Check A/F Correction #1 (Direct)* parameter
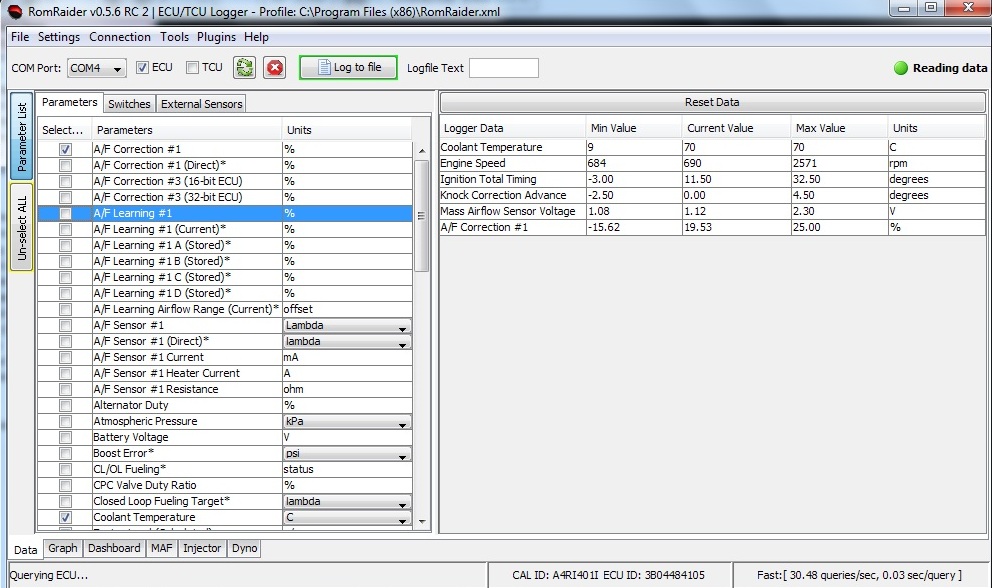The height and width of the screenshot is (588, 992). (65, 165)
